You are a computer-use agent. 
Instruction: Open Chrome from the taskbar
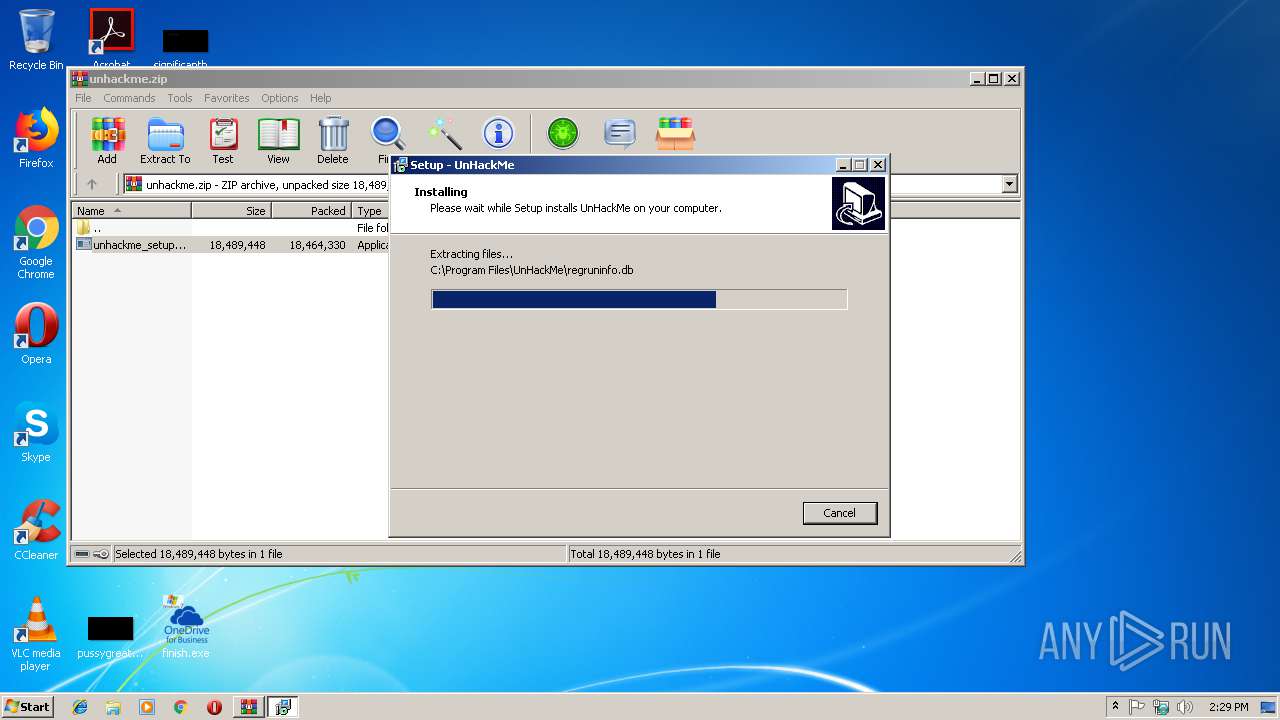coord(181,707)
